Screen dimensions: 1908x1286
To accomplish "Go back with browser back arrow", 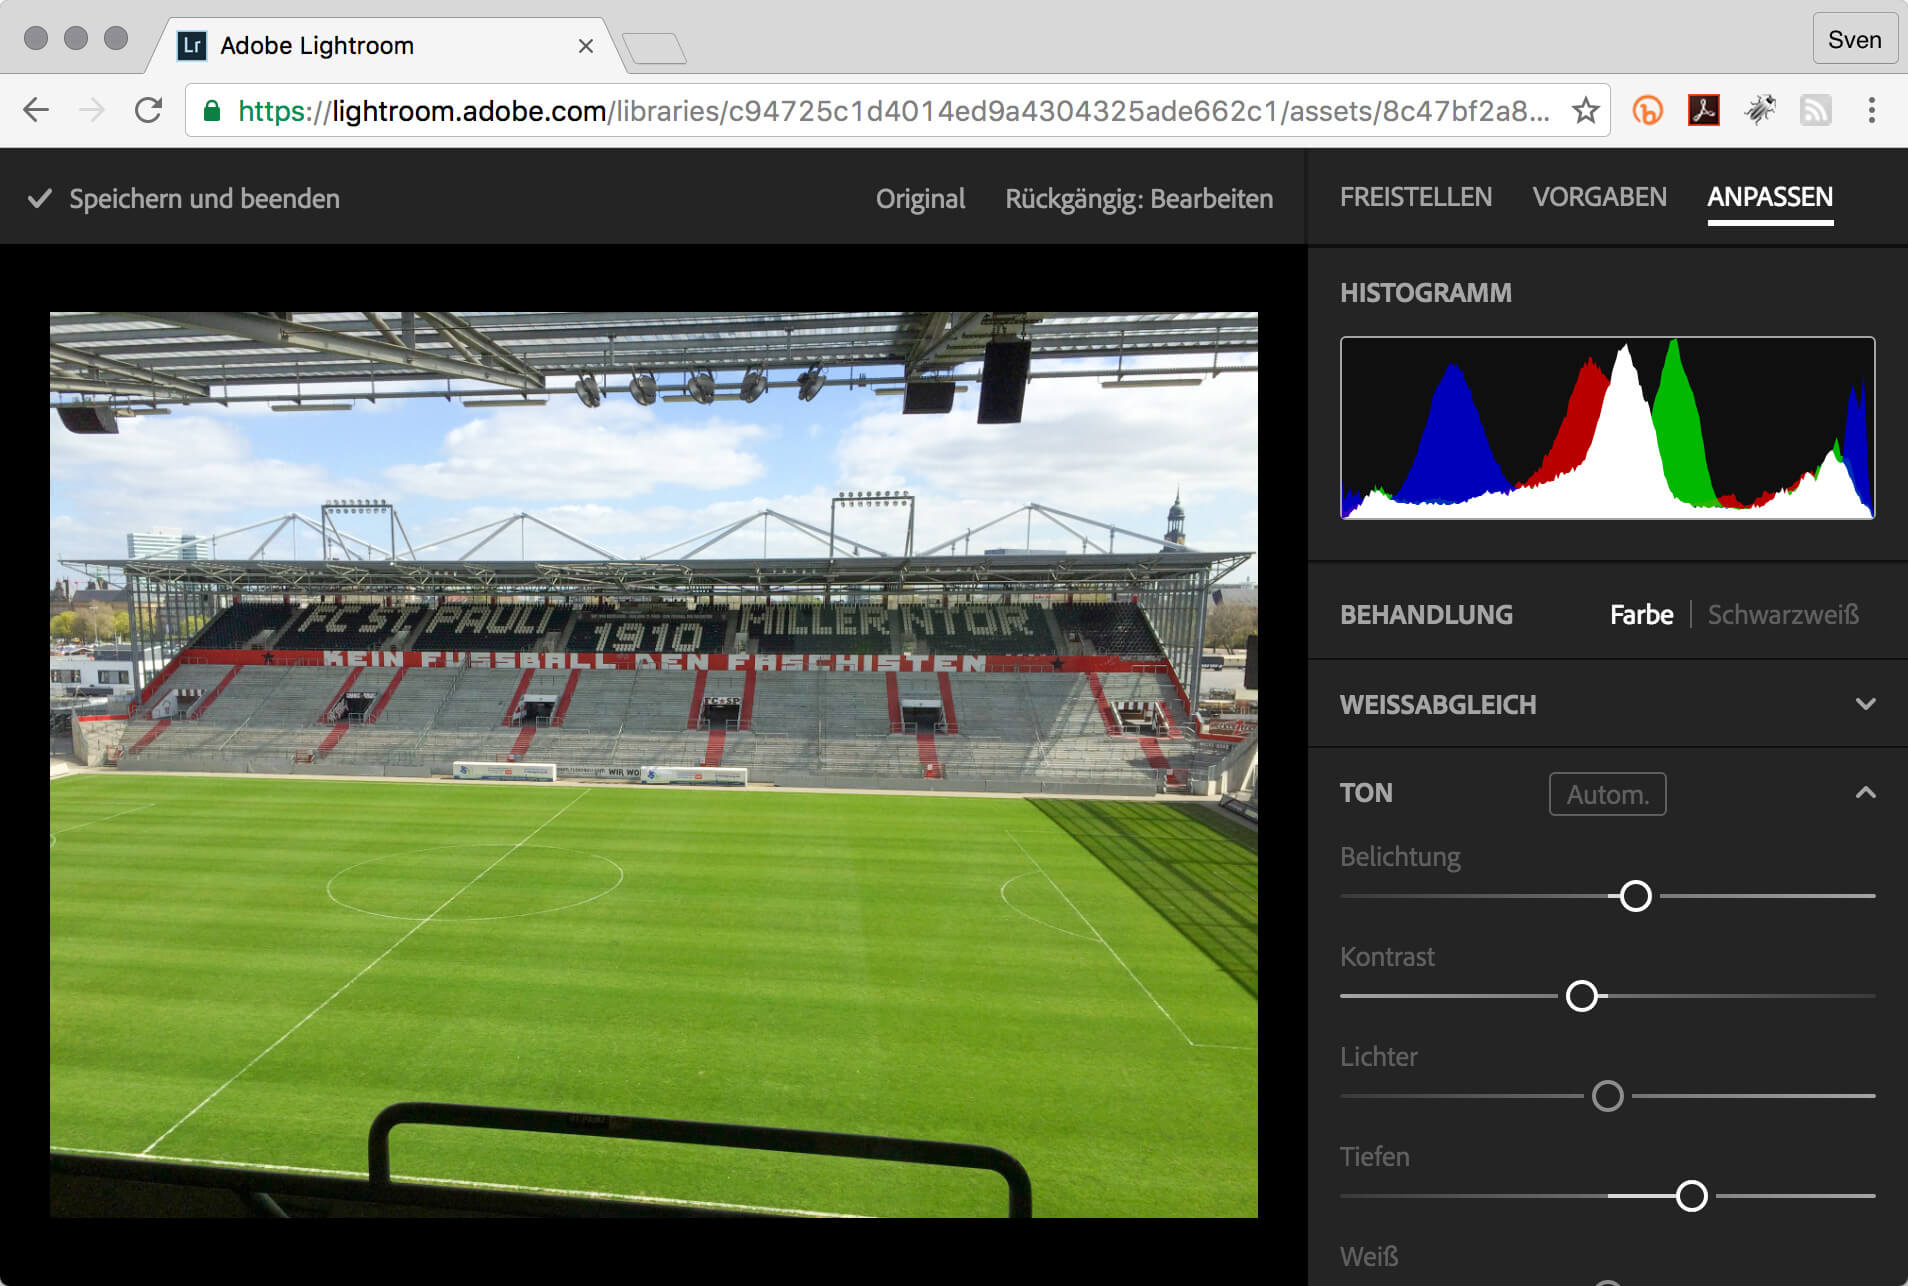I will pos(36,110).
